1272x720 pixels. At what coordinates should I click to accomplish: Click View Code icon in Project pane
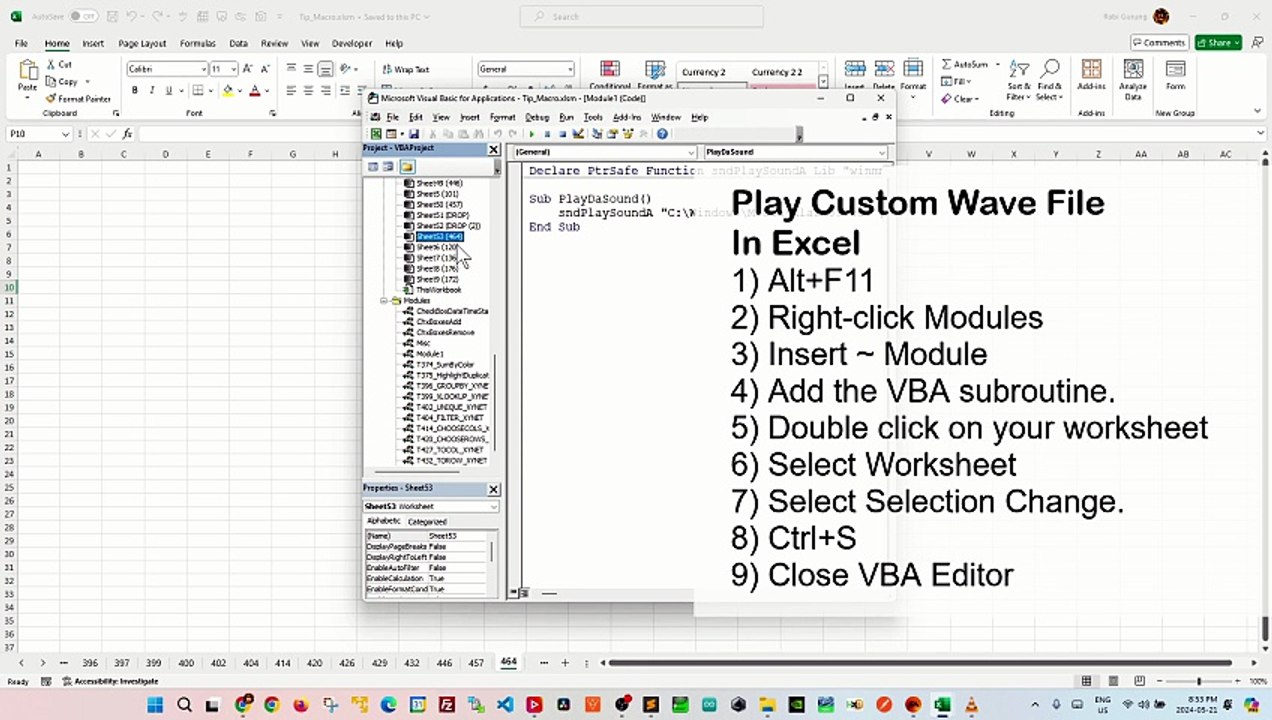pyautogui.click(x=373, y=167)
